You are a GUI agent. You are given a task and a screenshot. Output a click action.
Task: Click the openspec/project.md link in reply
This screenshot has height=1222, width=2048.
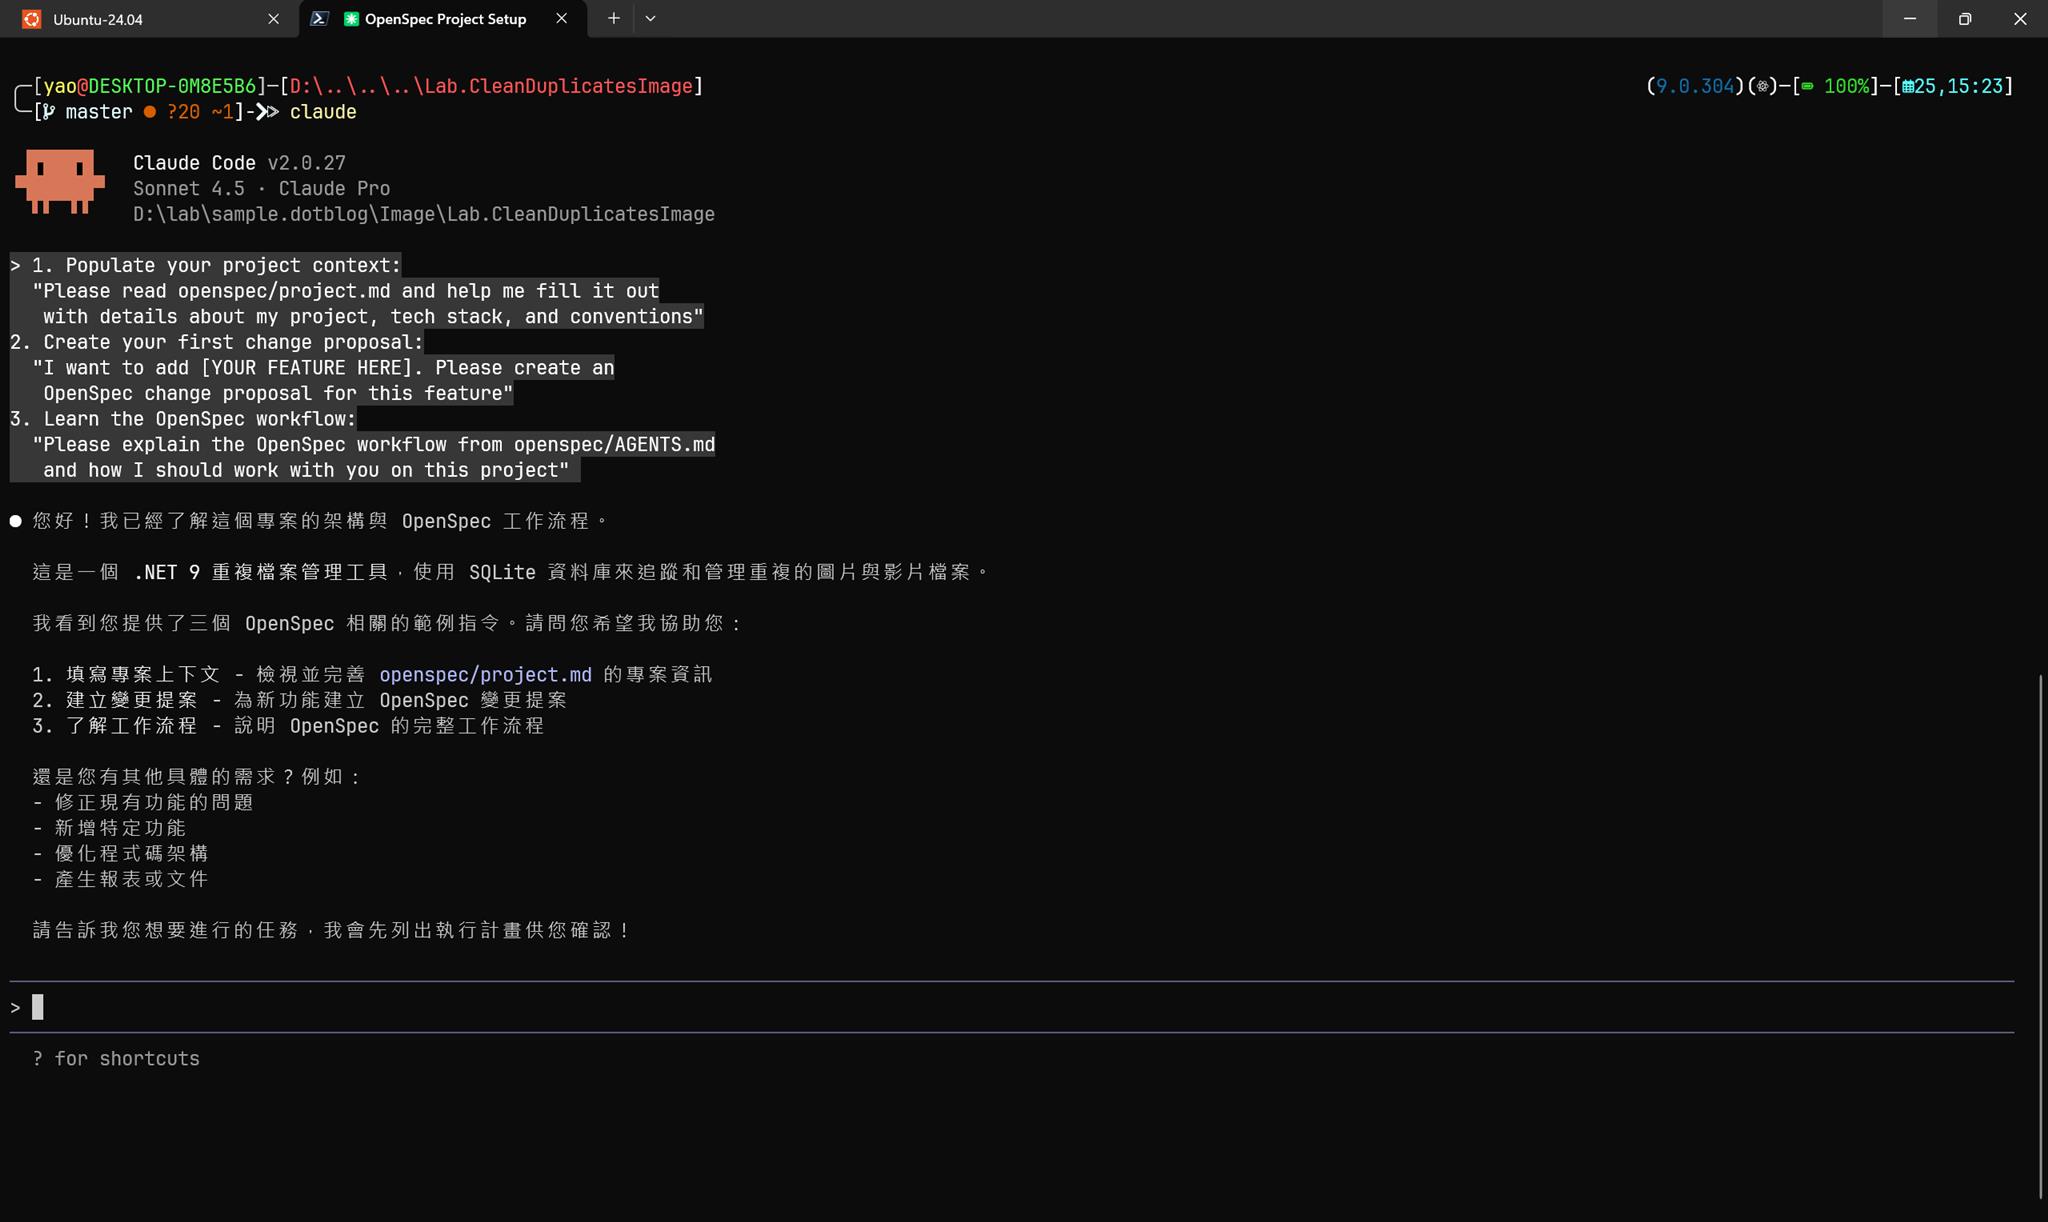485,675
